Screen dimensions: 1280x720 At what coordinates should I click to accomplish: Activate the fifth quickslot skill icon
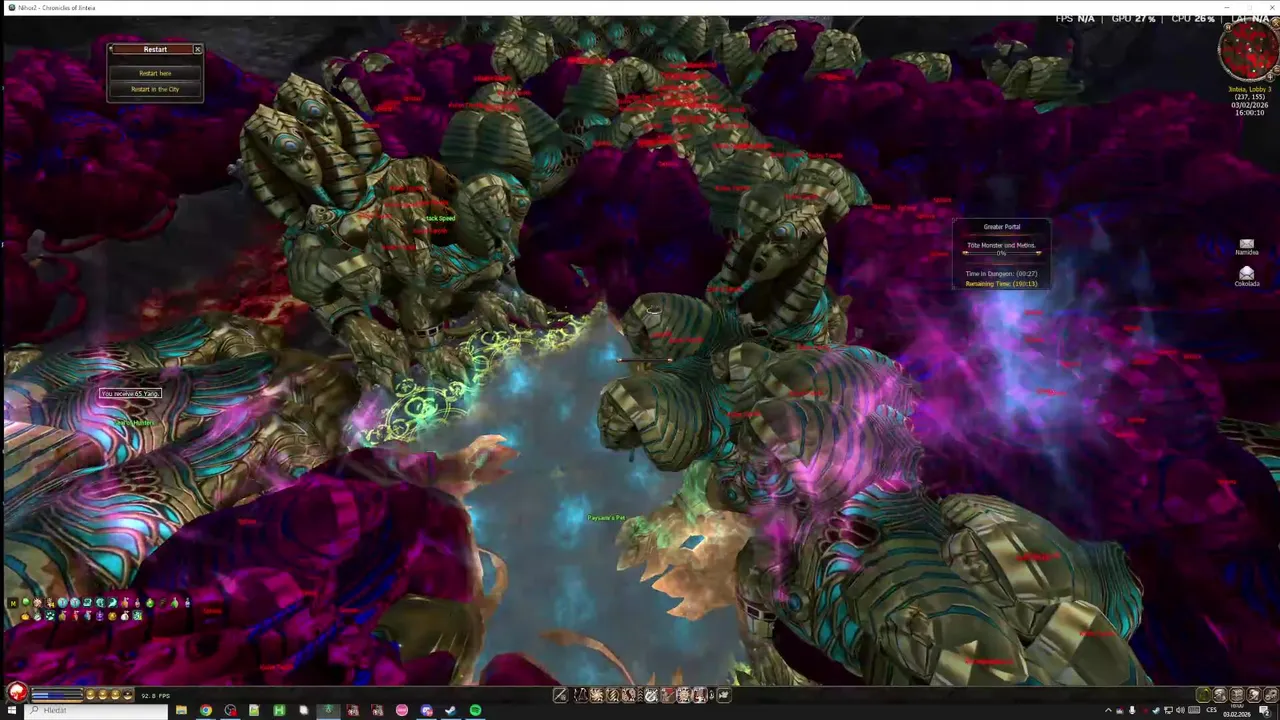click(x=629, y=695)
